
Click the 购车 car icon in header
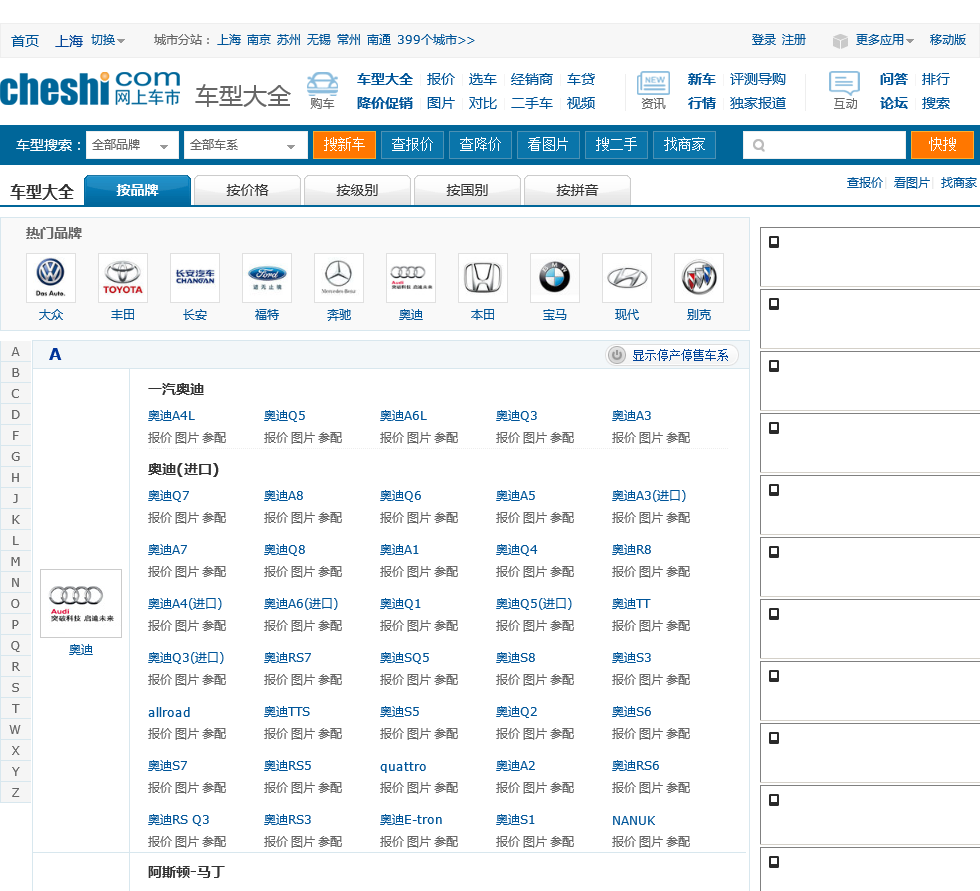pos(322,84)
